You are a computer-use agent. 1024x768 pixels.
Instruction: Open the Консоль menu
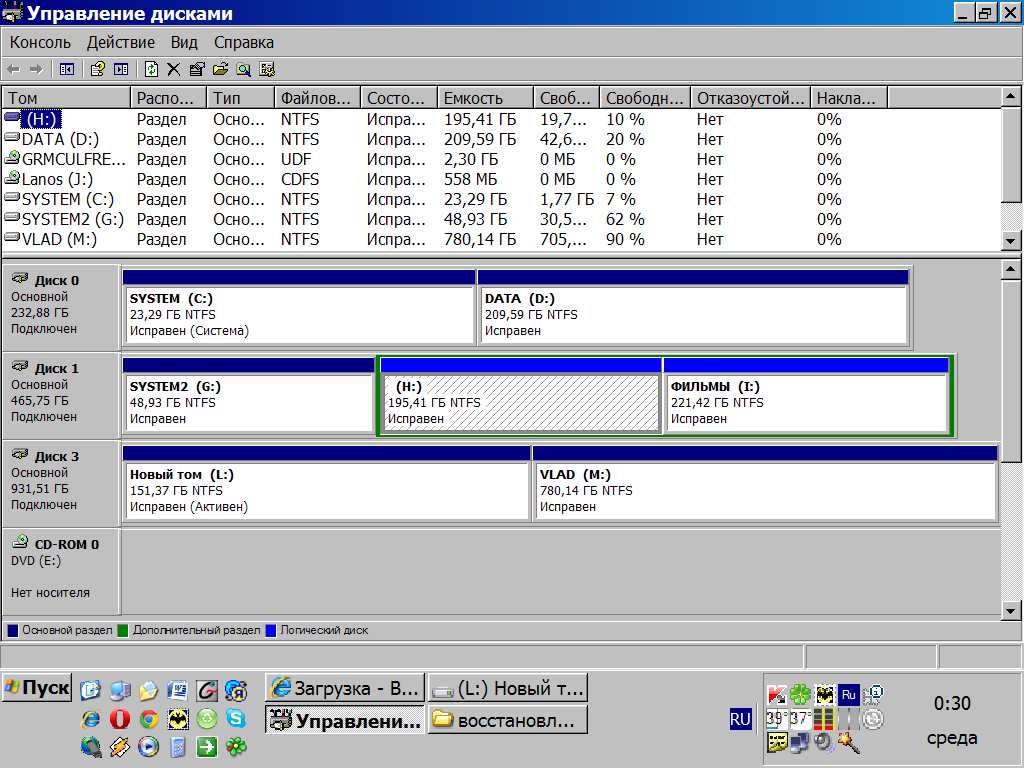(x=40, y=42)
